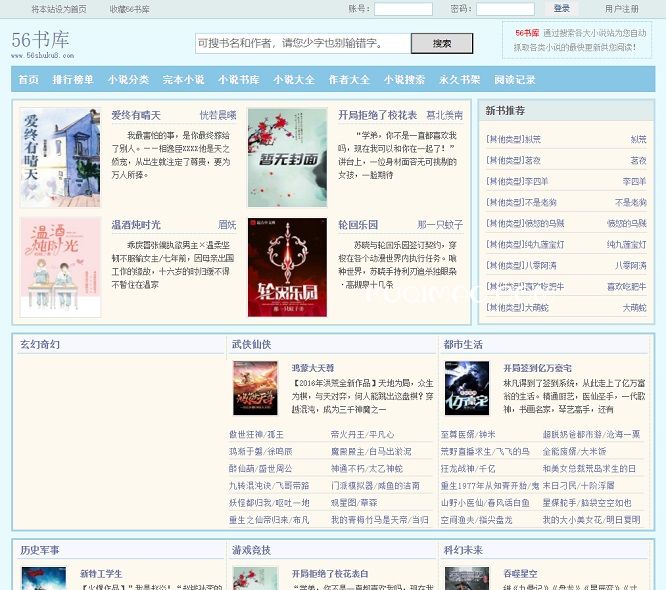Open [其他类型]李四羊 in 新书推荐 list
This screenshot has height=590, width=666.
[x=517, y=181]
